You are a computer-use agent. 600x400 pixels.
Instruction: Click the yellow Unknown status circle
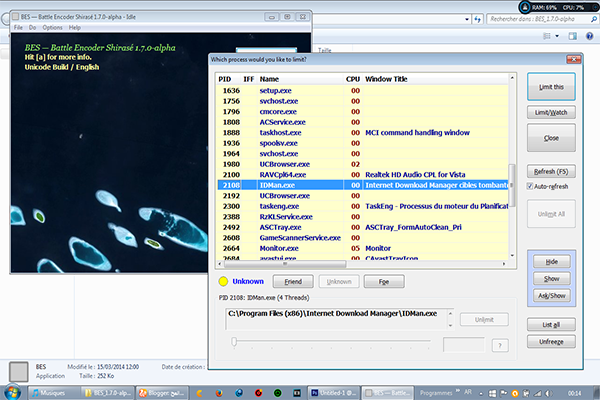click(x=223, y=281)
